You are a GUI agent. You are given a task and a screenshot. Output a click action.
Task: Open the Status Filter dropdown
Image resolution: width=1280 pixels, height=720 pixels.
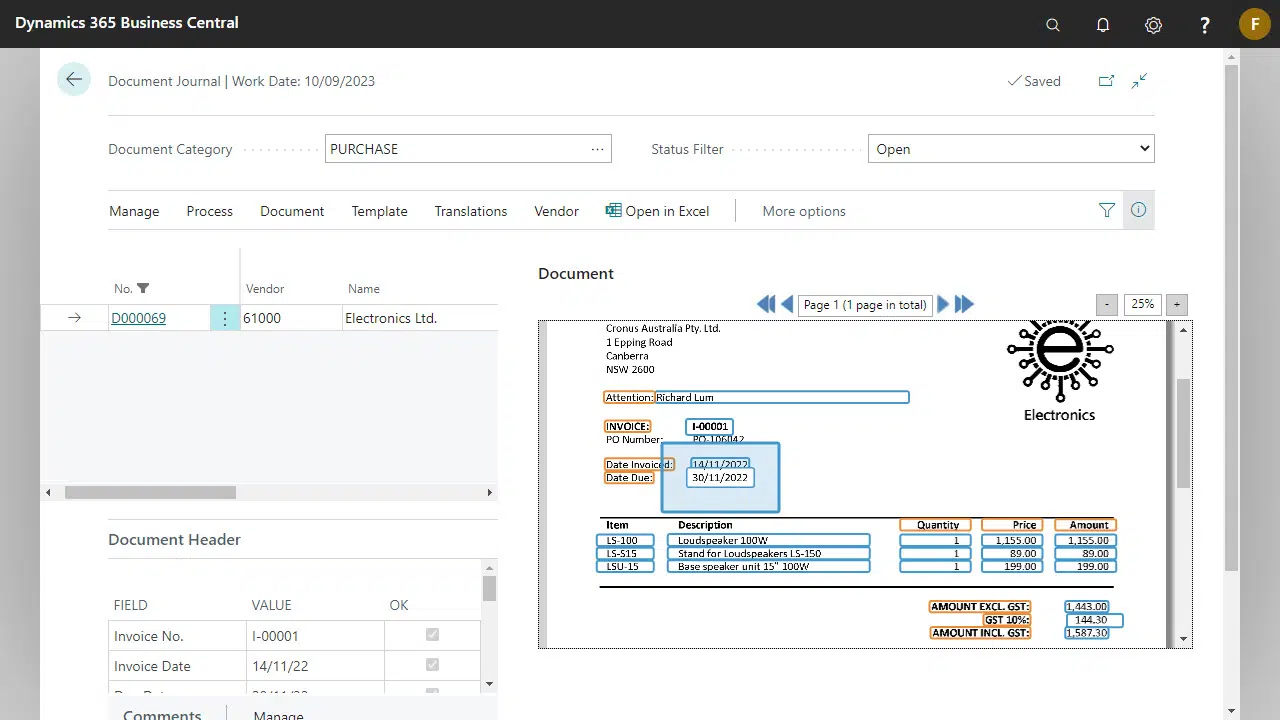click(1010, 149)
